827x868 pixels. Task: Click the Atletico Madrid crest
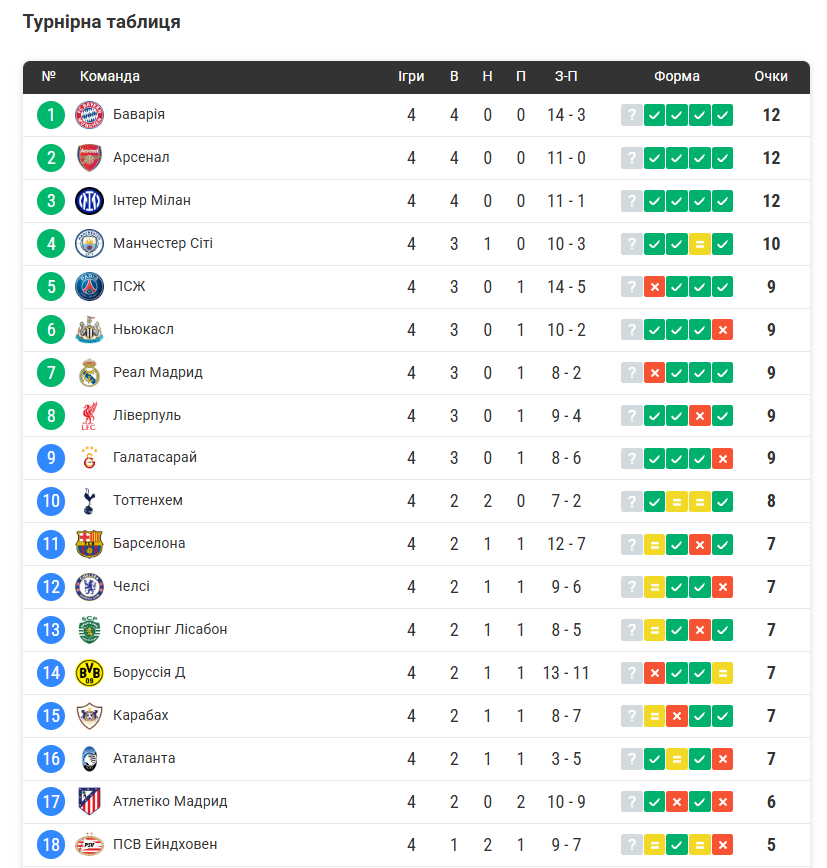tap(90, 801)
